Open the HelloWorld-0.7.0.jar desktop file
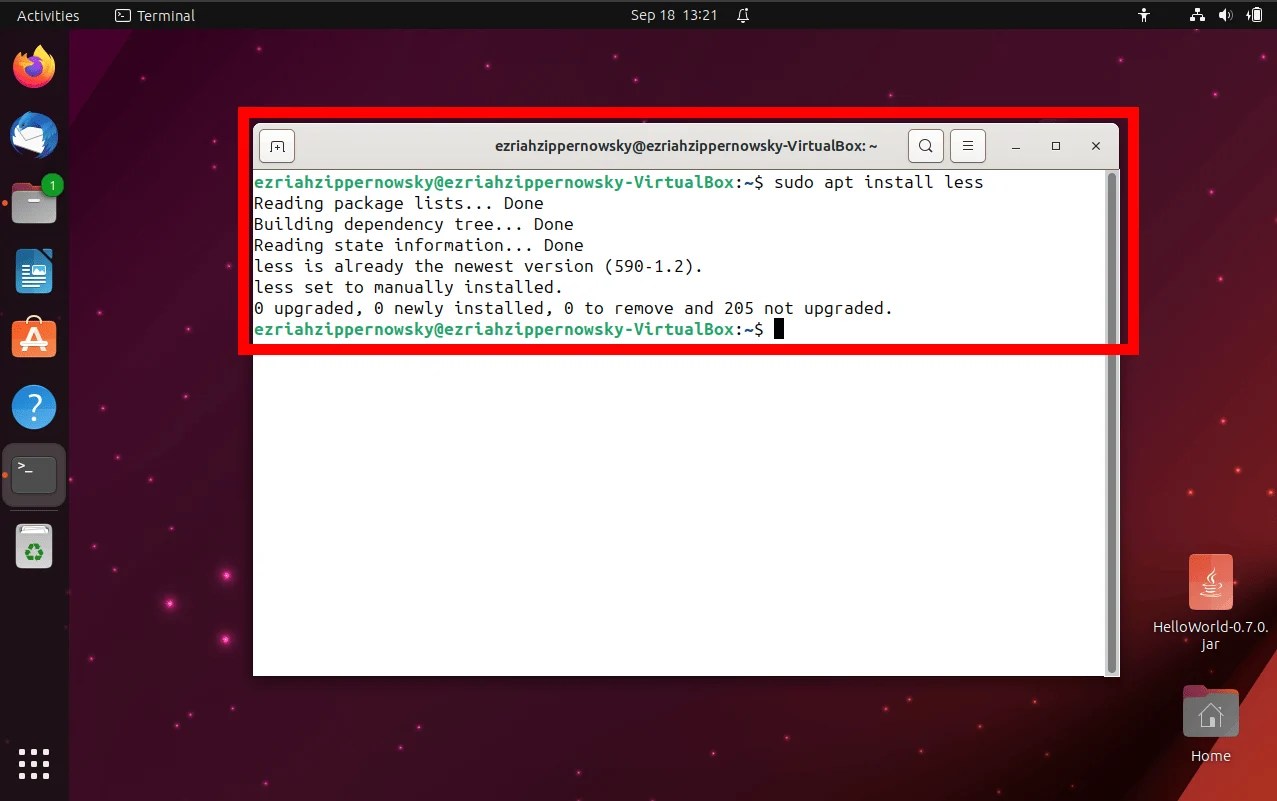1277x801 pixels. [1209, 582]
